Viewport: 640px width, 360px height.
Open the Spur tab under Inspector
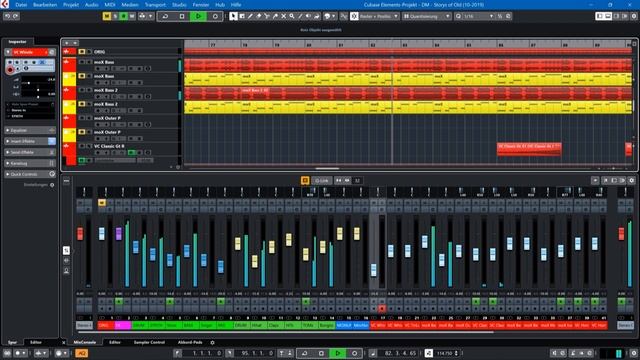(13, 342)
